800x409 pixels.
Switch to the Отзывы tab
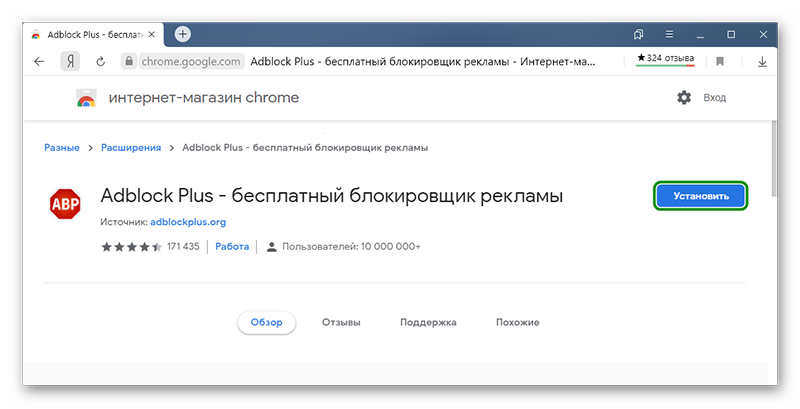pyautogui.click(x=341, y=322)
